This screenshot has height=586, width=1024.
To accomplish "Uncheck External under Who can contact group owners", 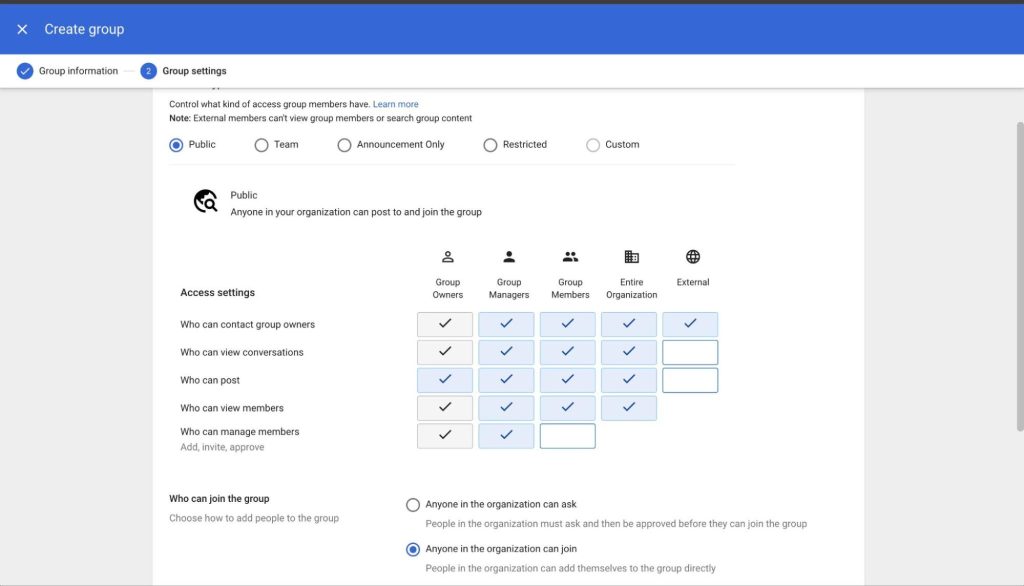I will (x=692, y=324).
